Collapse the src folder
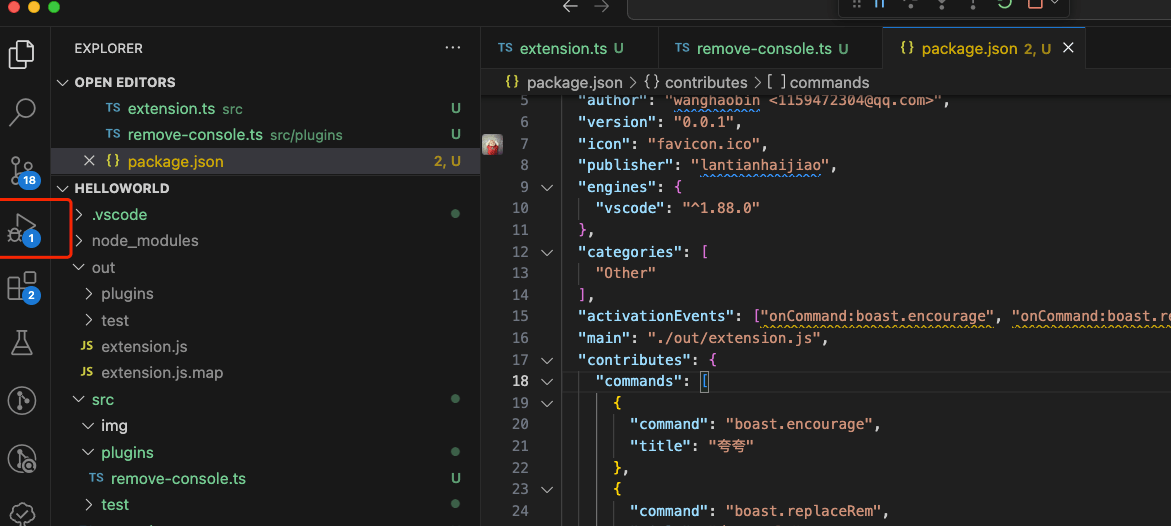This screenshot has height=526, width=1171. coord(79,399)
